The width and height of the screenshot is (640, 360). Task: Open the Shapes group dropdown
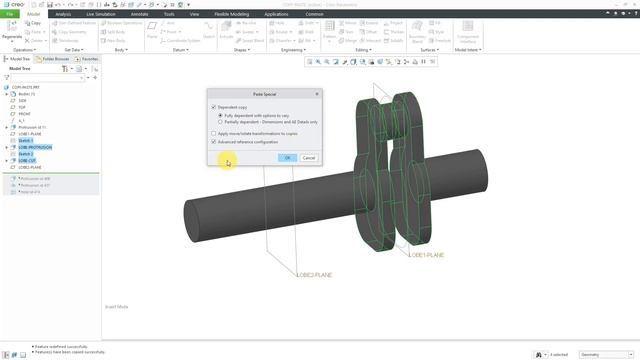[x=242, y=50]
